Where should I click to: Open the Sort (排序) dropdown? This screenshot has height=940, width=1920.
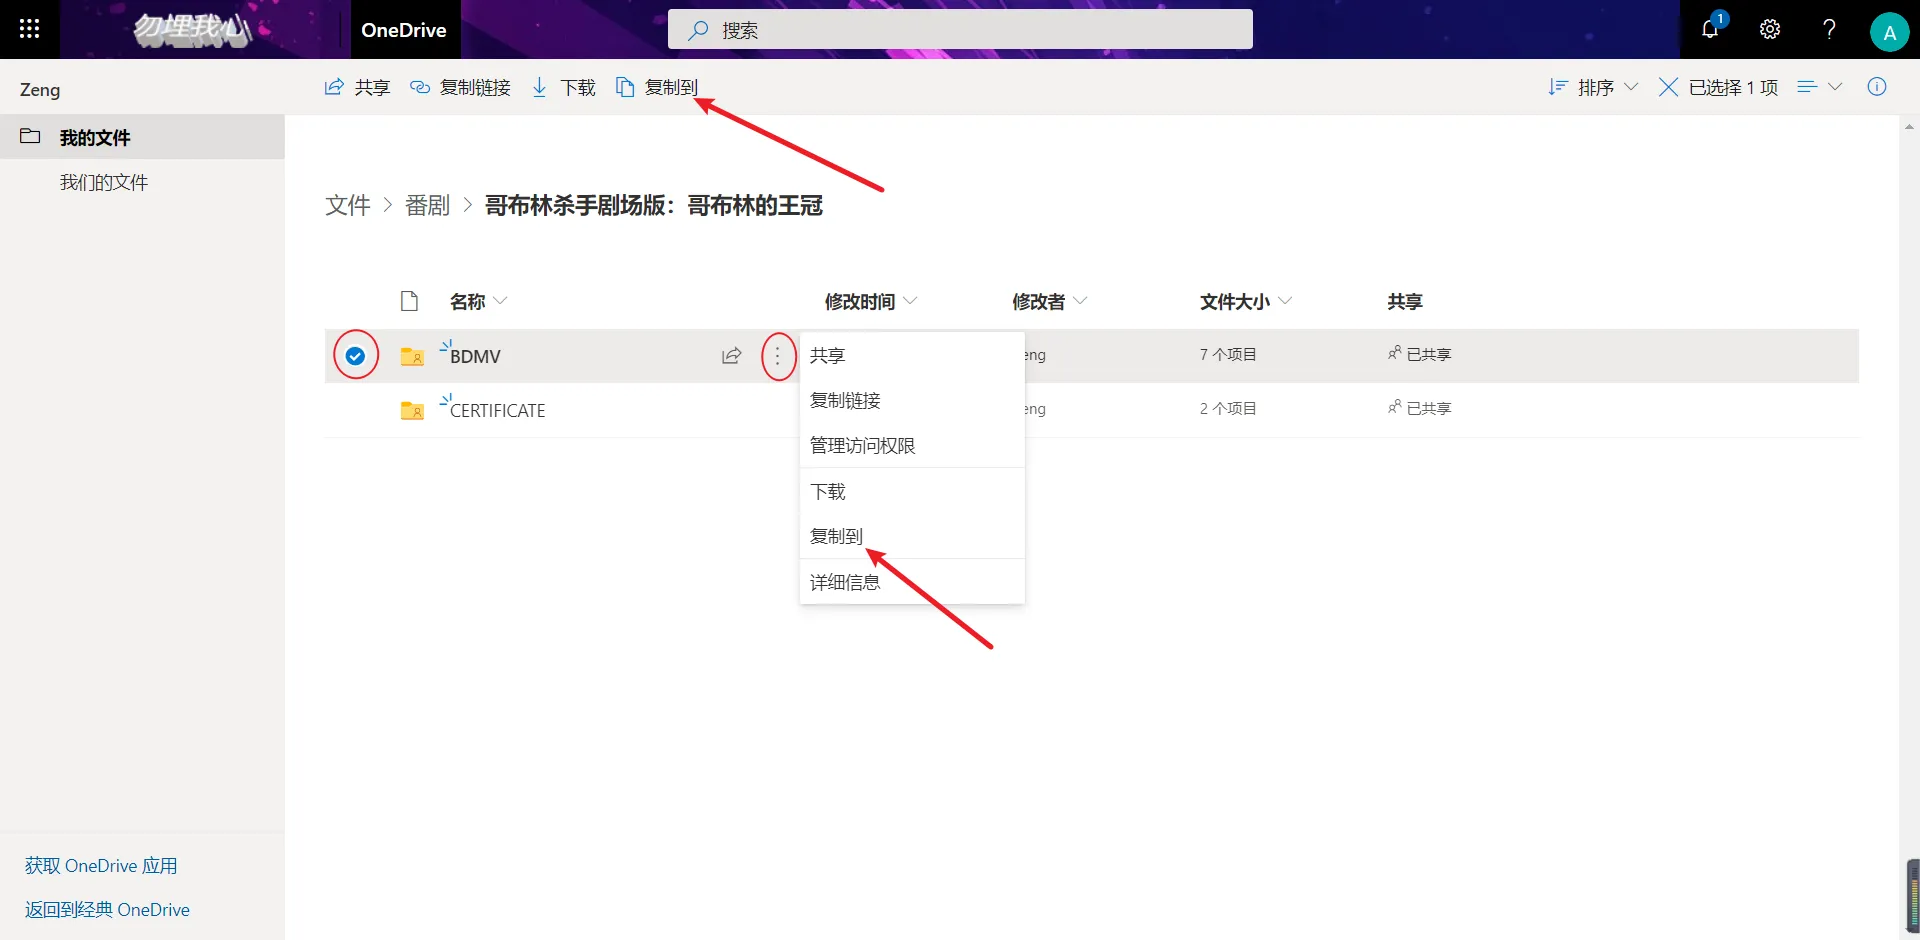click(1593, 87)
